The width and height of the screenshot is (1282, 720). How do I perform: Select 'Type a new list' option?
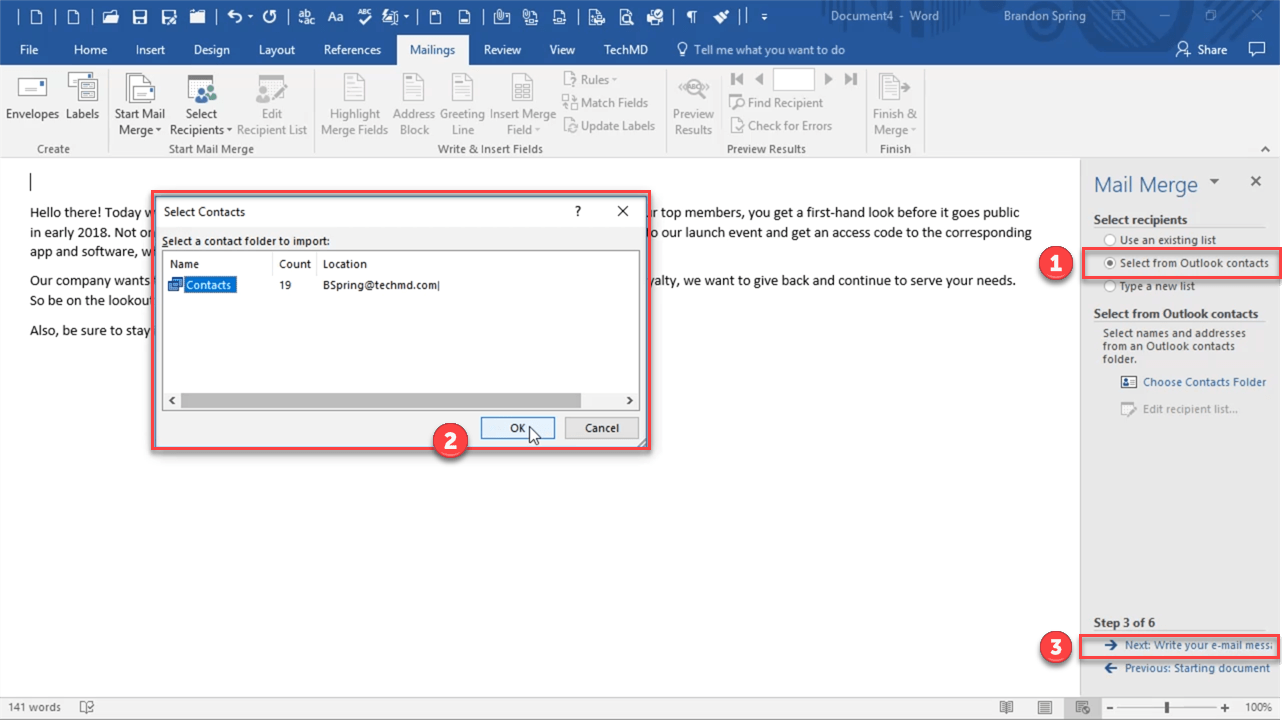pyautogui.click(x=1149, y=286)
